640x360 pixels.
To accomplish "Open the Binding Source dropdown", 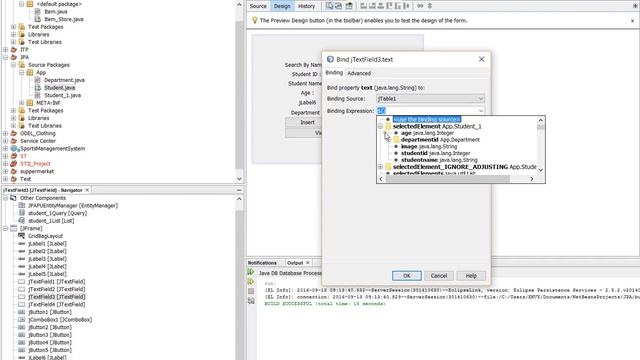I will [480, 99].
